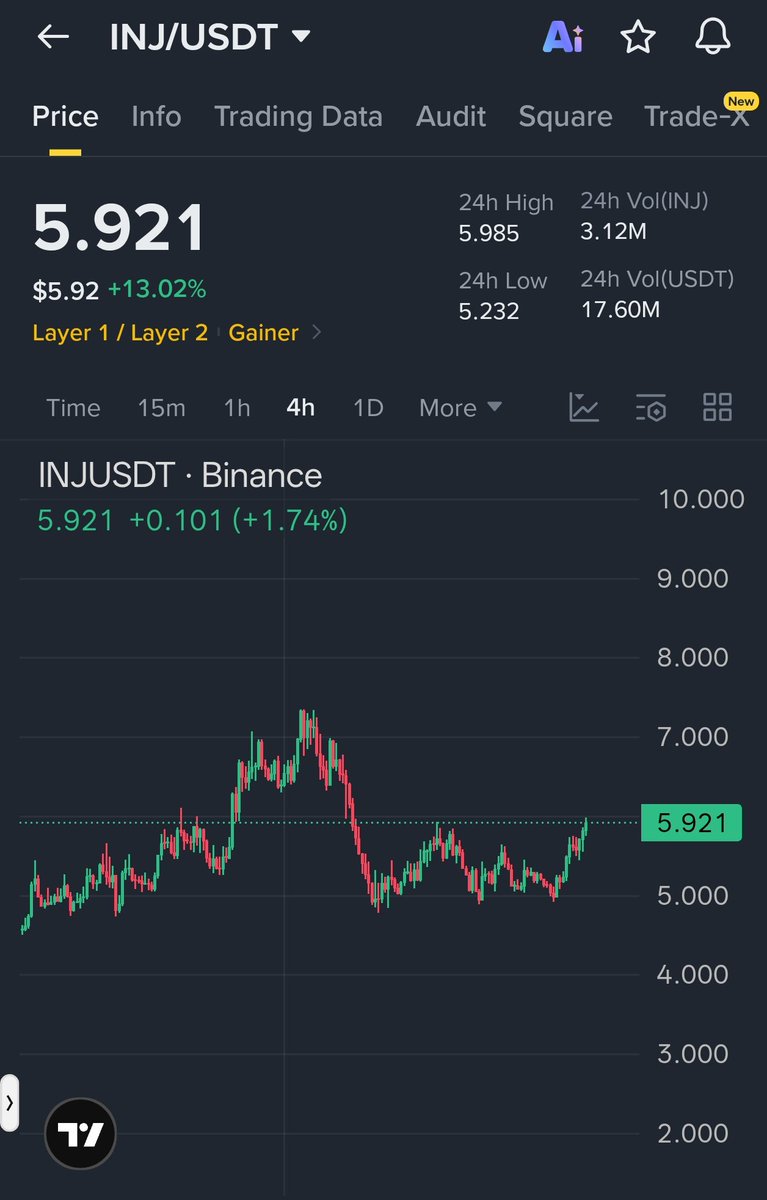This screenshot has height=1200, width=767.
Task: Open the grid layout icon
Action: (x=717, y=407)
